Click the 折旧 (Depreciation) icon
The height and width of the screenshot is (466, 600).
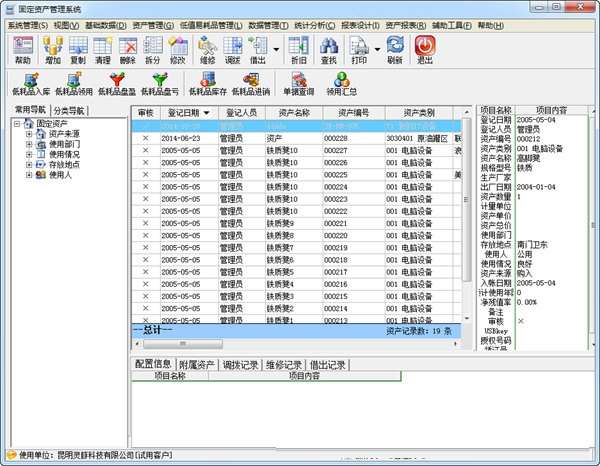click(x=298, y=49)
